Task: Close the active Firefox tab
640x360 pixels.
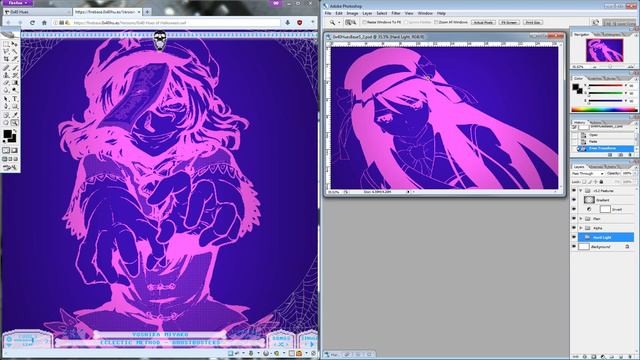Action: 139,12
